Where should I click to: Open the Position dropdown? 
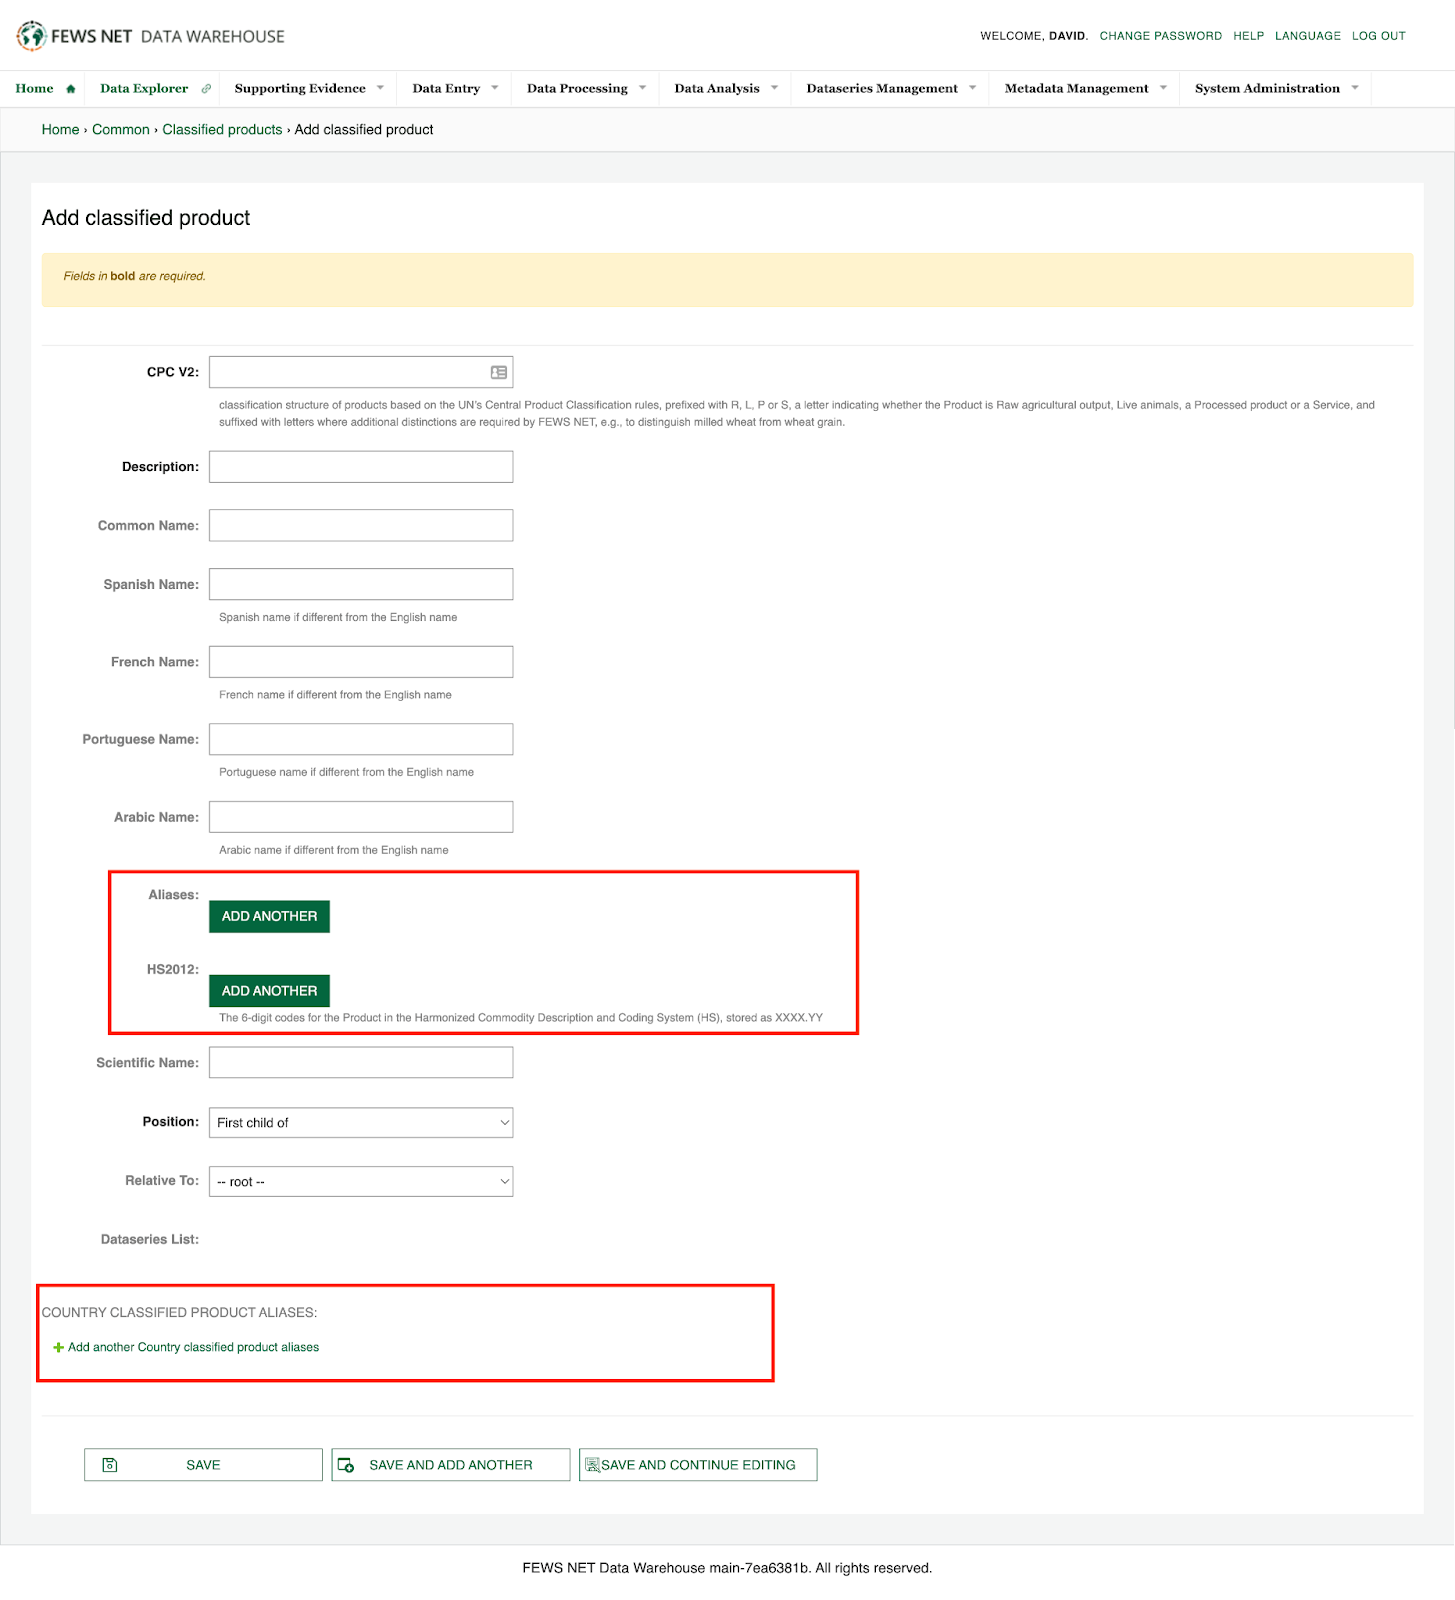pos(360,1123)
